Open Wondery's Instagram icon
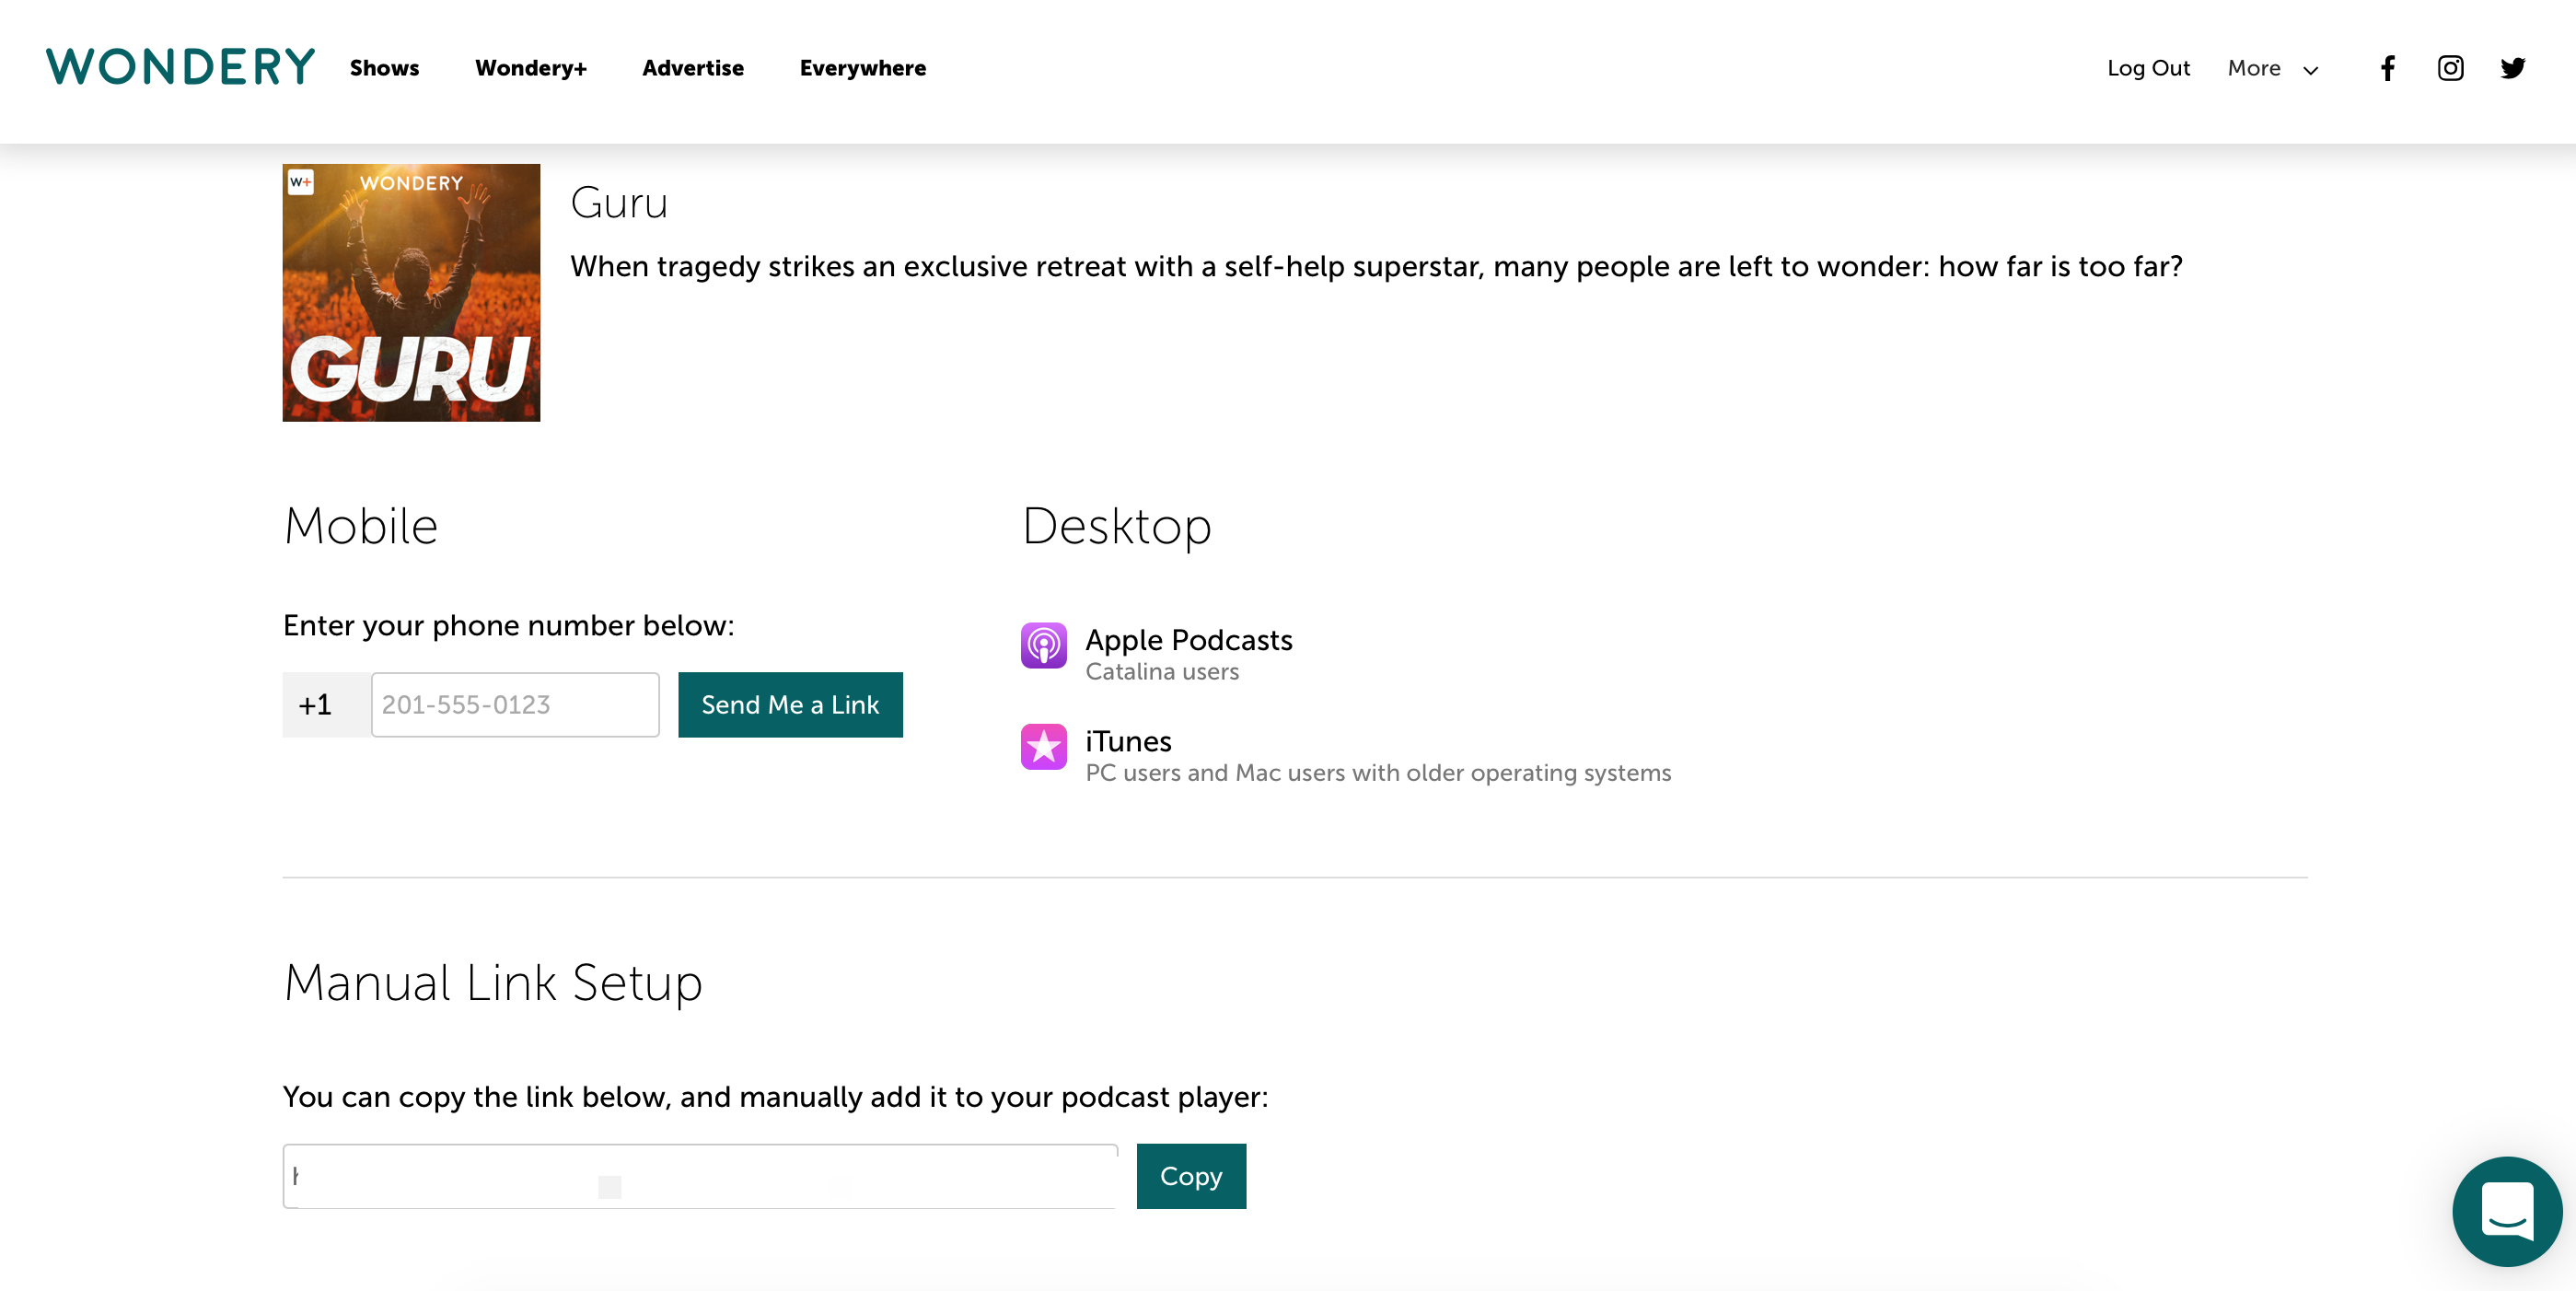2576x1291 pixels. point(2449,68)
